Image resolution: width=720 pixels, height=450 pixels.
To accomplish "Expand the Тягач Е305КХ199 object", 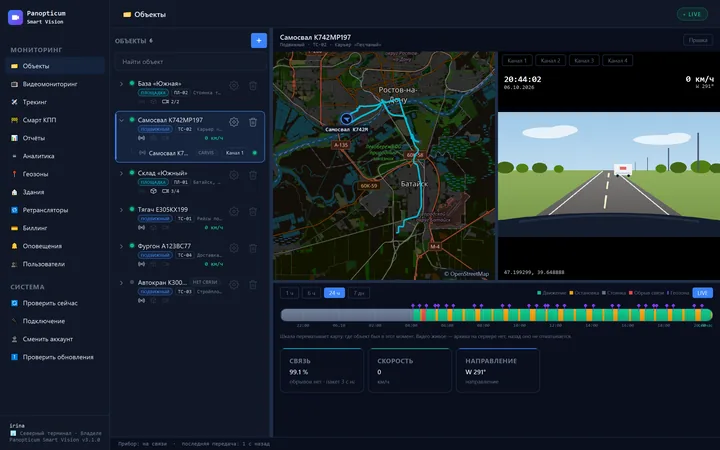I will (121, 209).
